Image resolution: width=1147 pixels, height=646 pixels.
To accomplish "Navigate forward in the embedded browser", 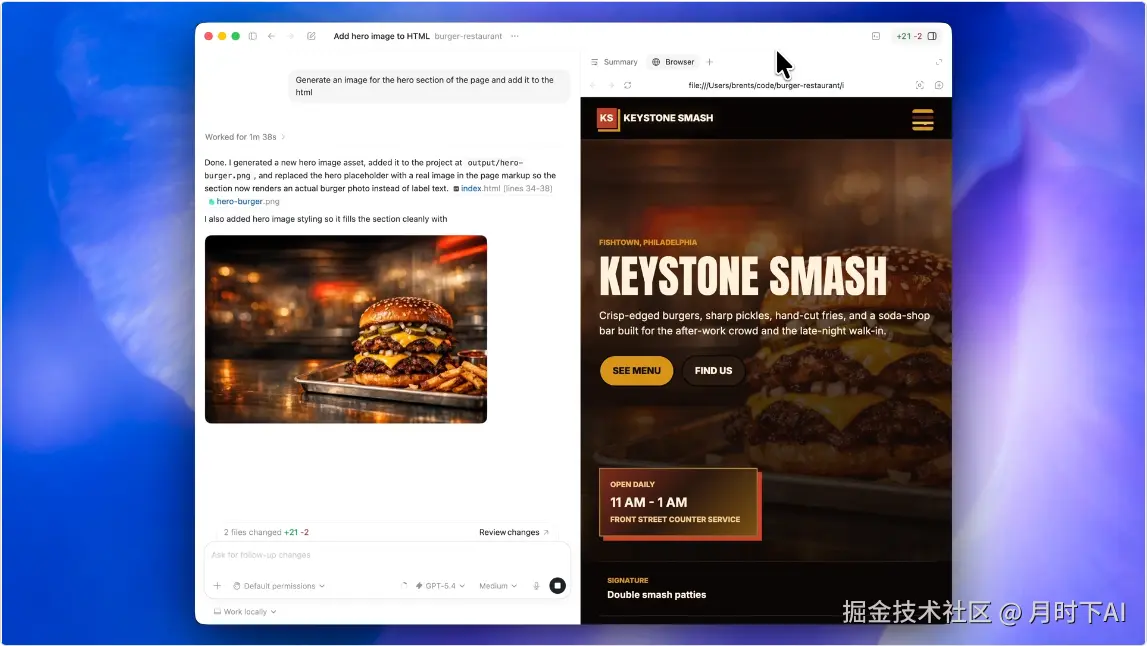I will click(612, 86).
